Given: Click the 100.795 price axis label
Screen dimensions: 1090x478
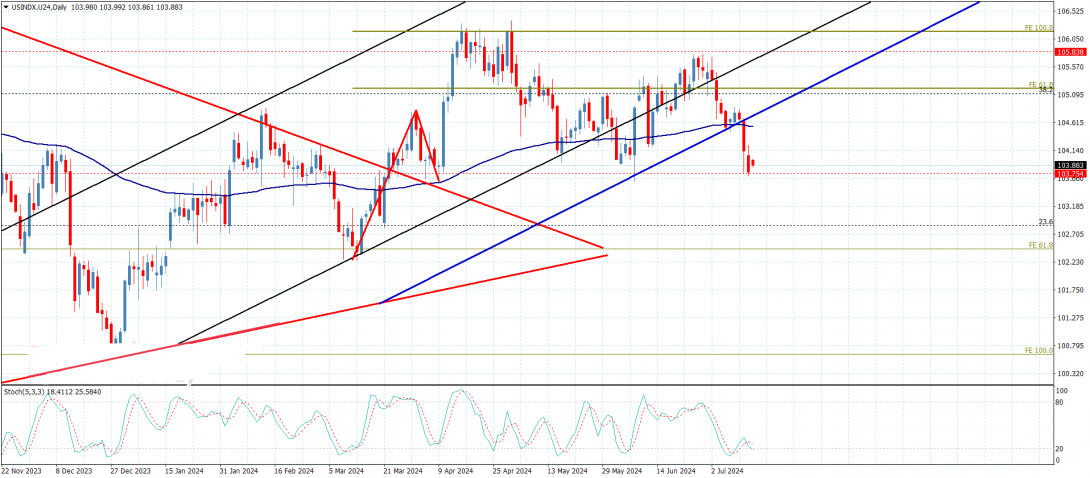Looking at the screenshot, I should [1071, 346].
